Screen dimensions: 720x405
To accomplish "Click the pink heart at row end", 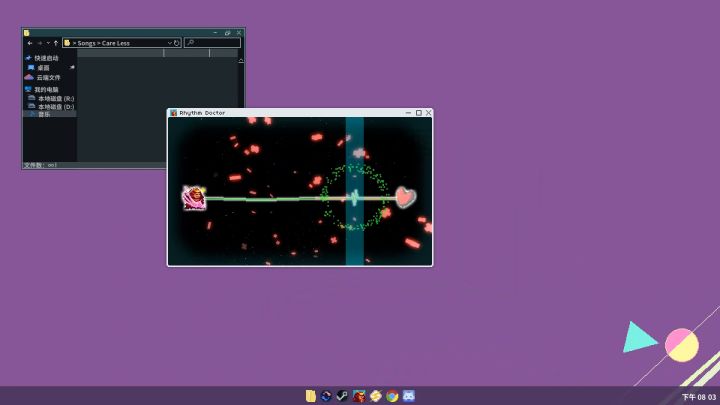I will (x=405, y=197).
